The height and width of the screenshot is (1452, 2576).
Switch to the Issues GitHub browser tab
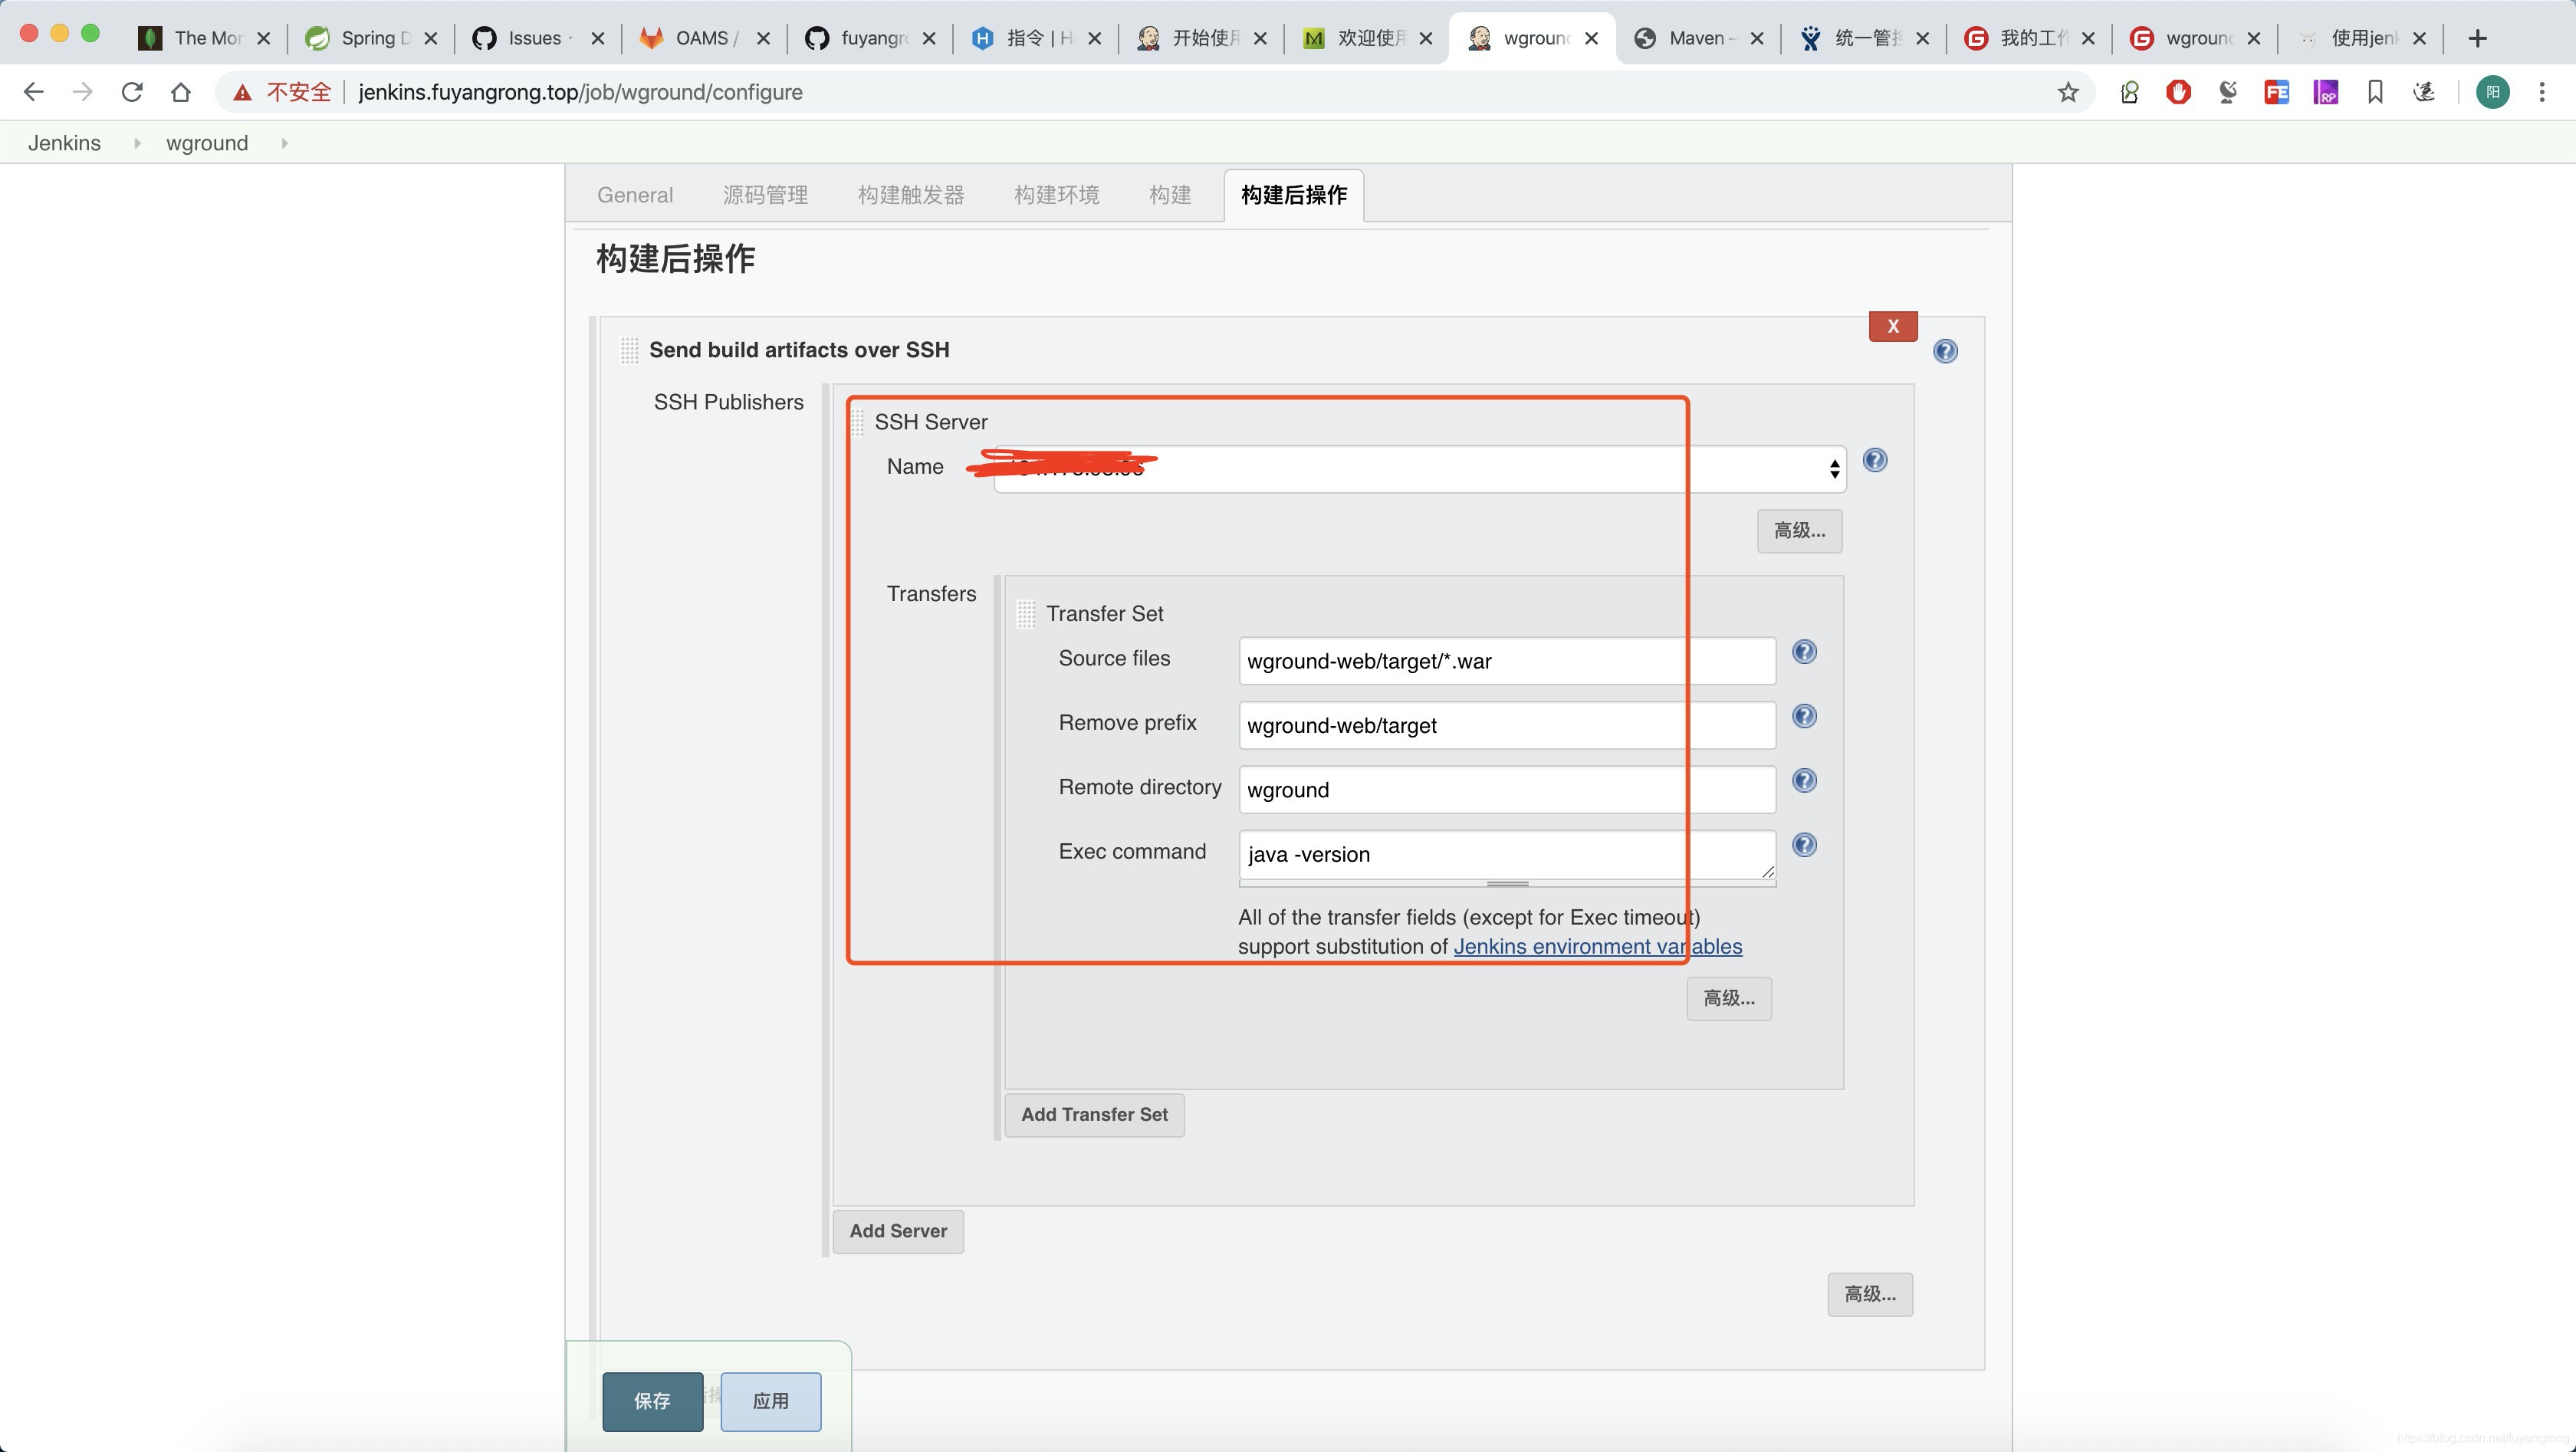pos(537,38)
